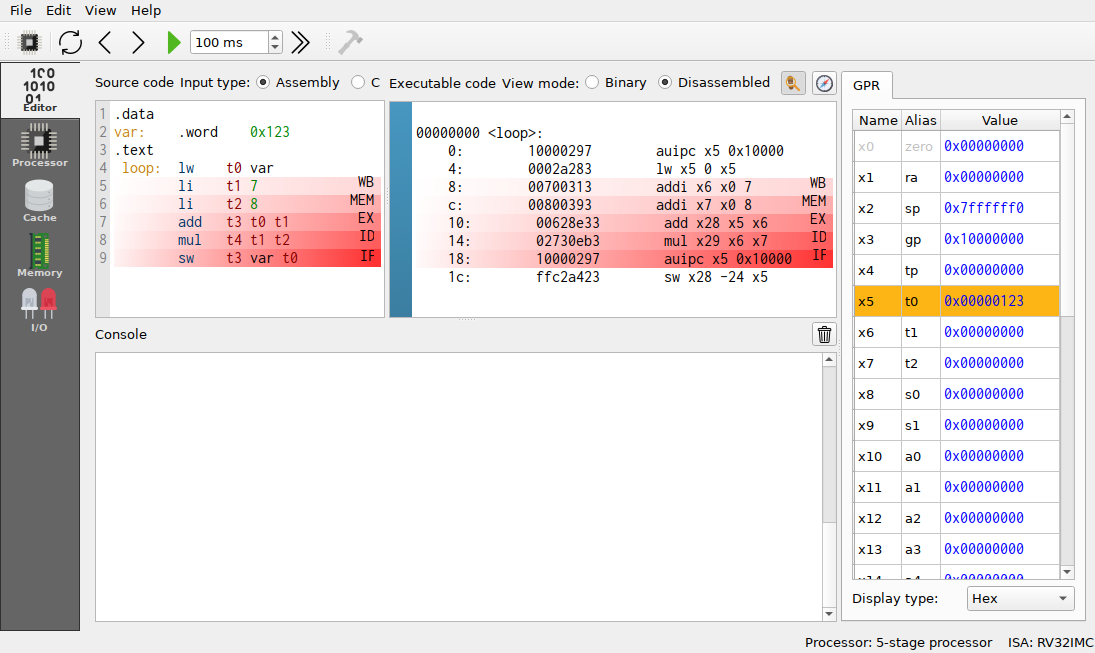Start auto-clocking with the green play button
Screen dimensions: 1095x653
174,43
